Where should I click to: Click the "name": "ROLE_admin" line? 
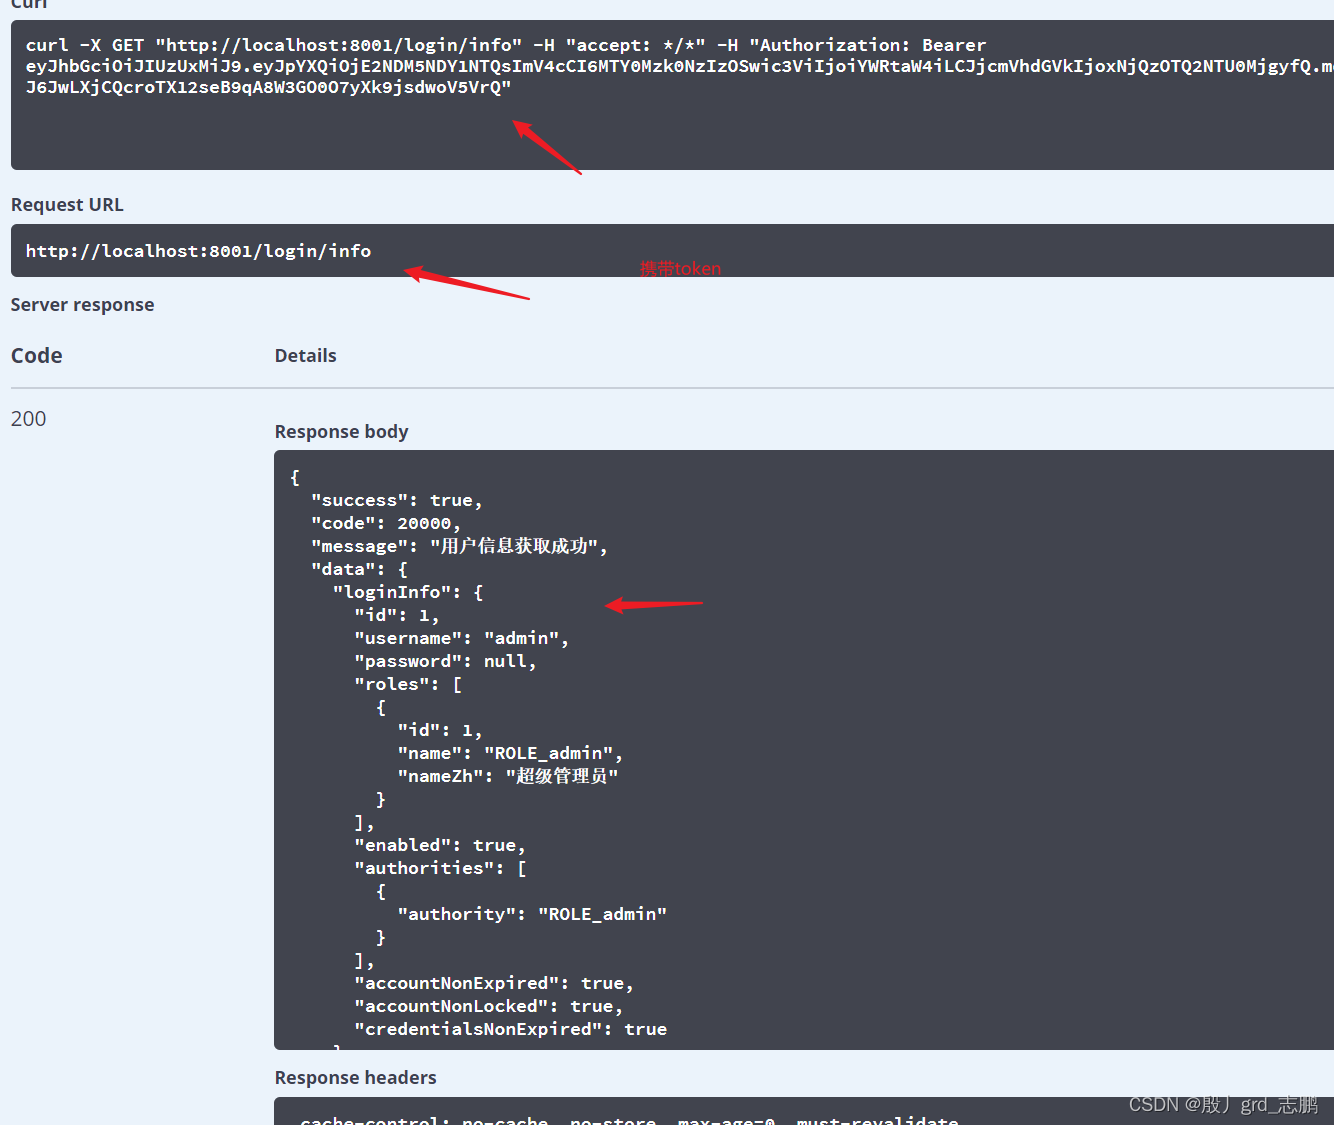point(510,753)
